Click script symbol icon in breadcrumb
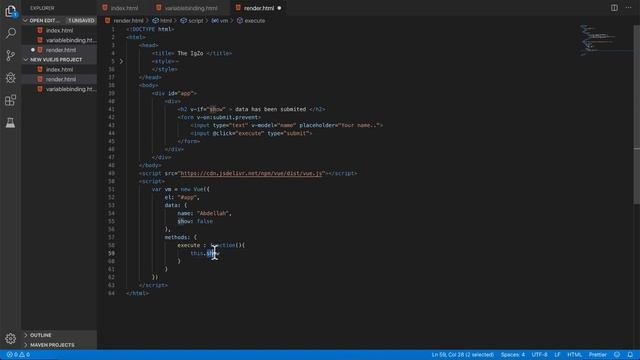640x360 pixels. (x=183, y=20)
